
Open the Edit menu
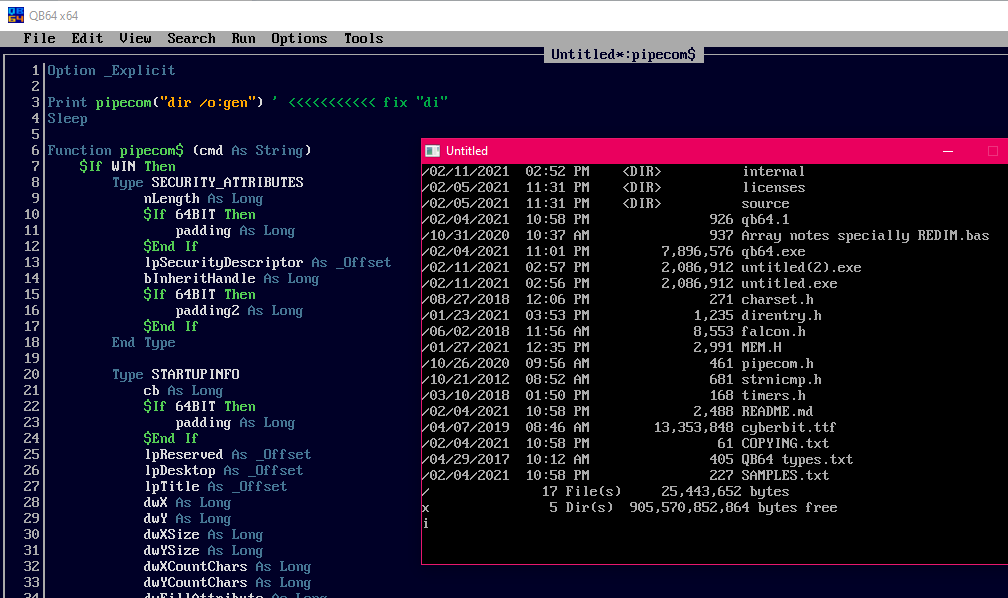pyautogui.click(x=87, y=38)
